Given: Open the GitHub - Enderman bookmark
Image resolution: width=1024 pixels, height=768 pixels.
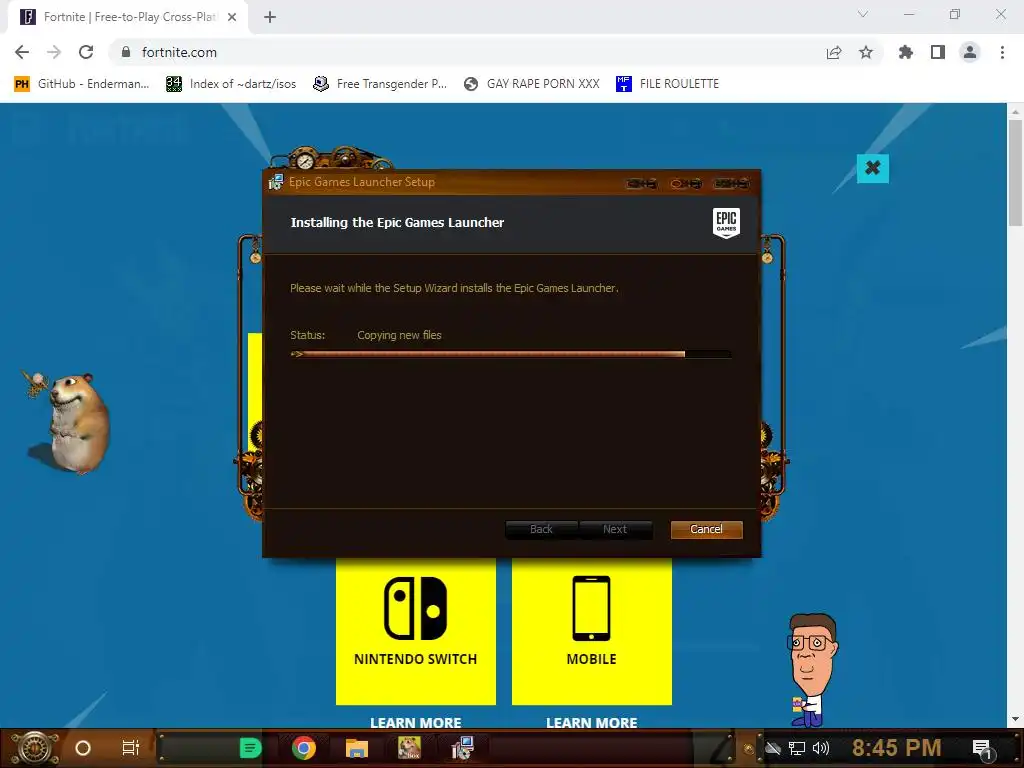Looking at the screenshot, I should click(x=82, y=84).
